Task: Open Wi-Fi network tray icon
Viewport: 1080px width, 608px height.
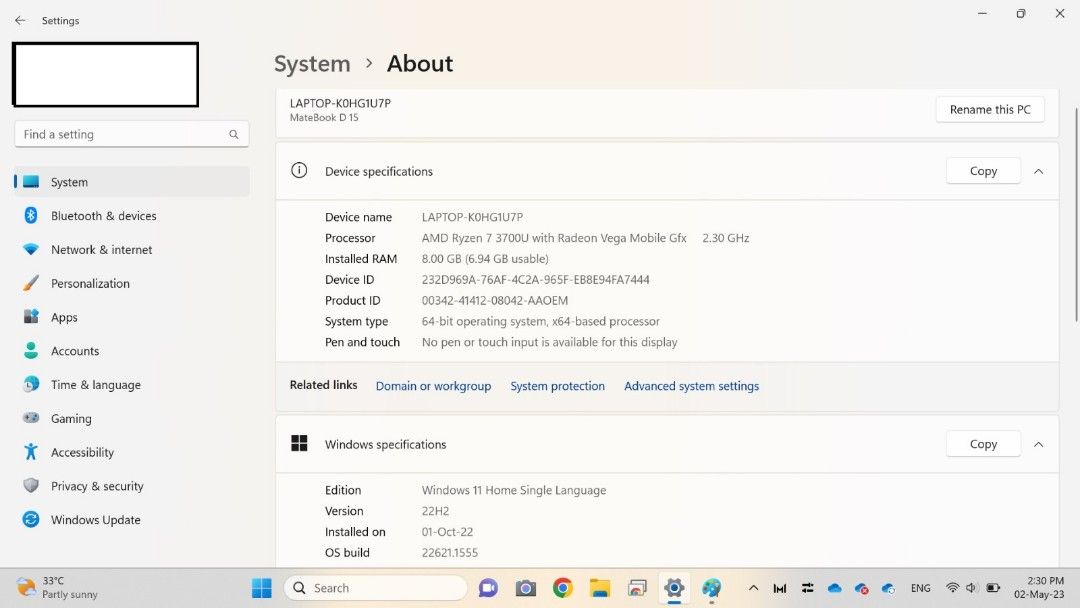Action: coord(953,587)
